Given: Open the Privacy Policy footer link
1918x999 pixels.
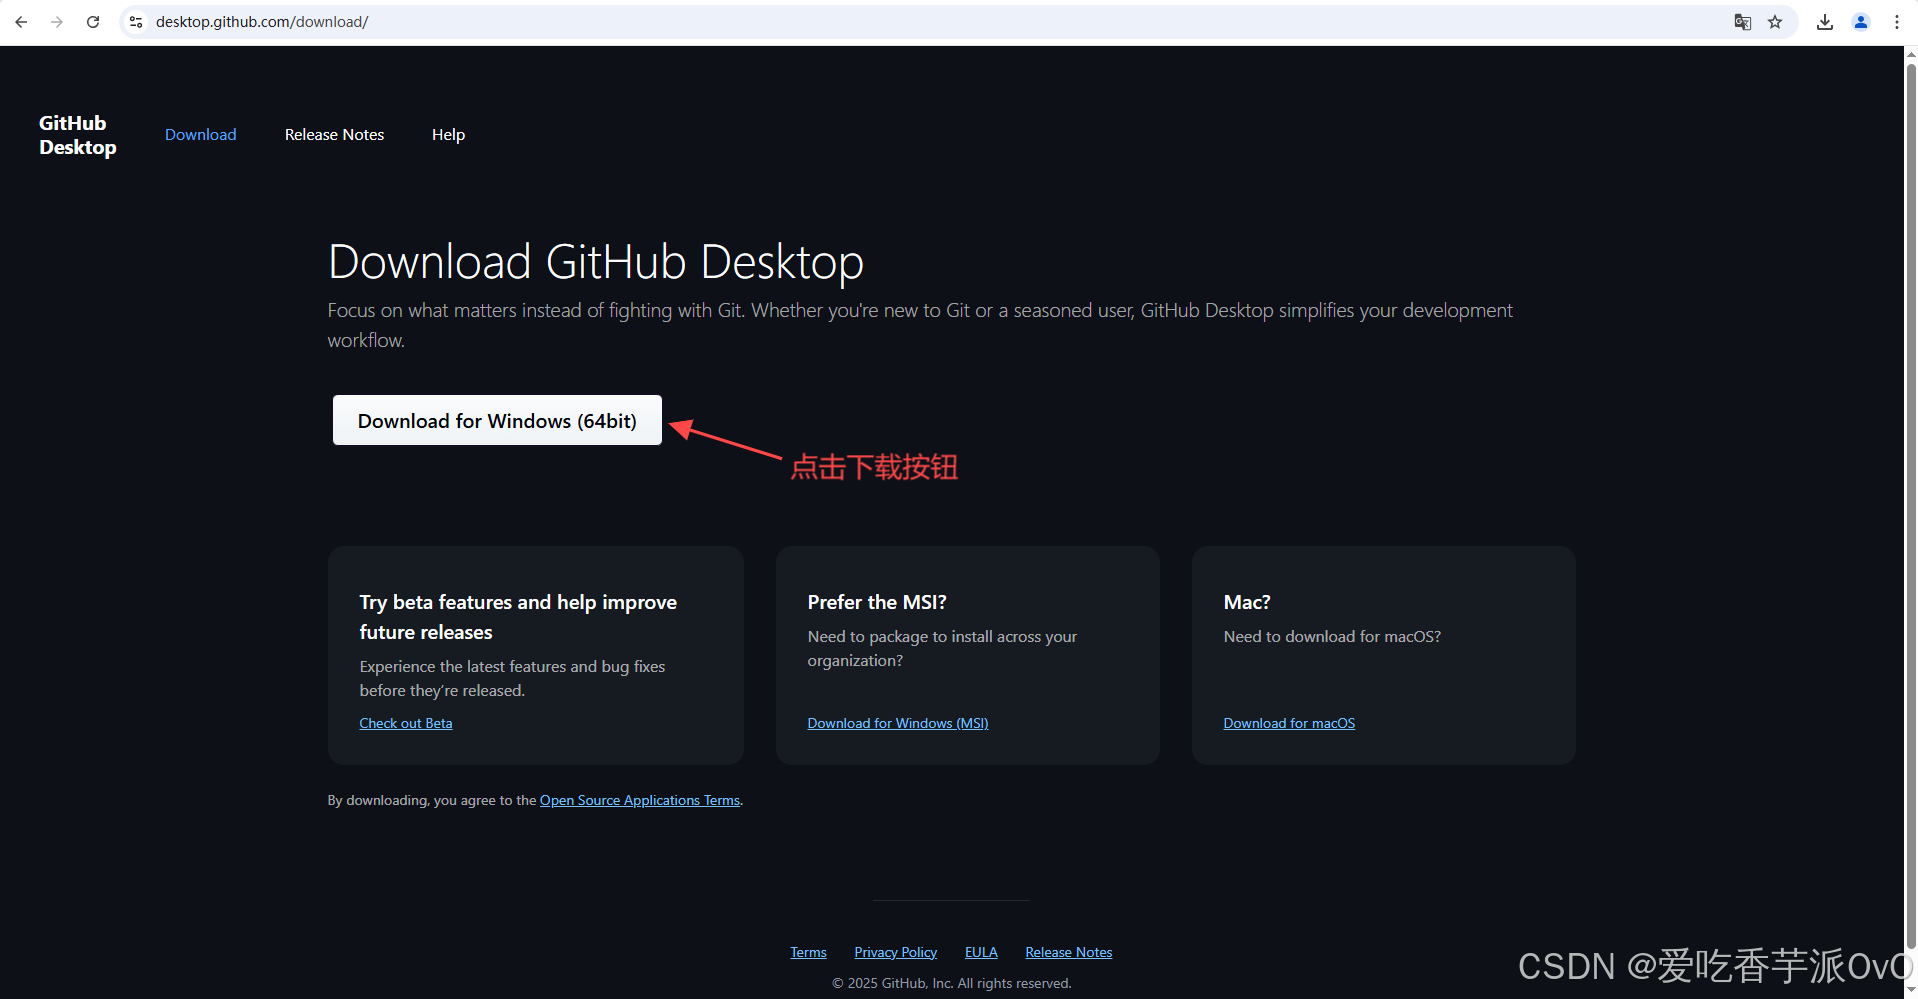Looking at the screenshot, I should 895,952.
